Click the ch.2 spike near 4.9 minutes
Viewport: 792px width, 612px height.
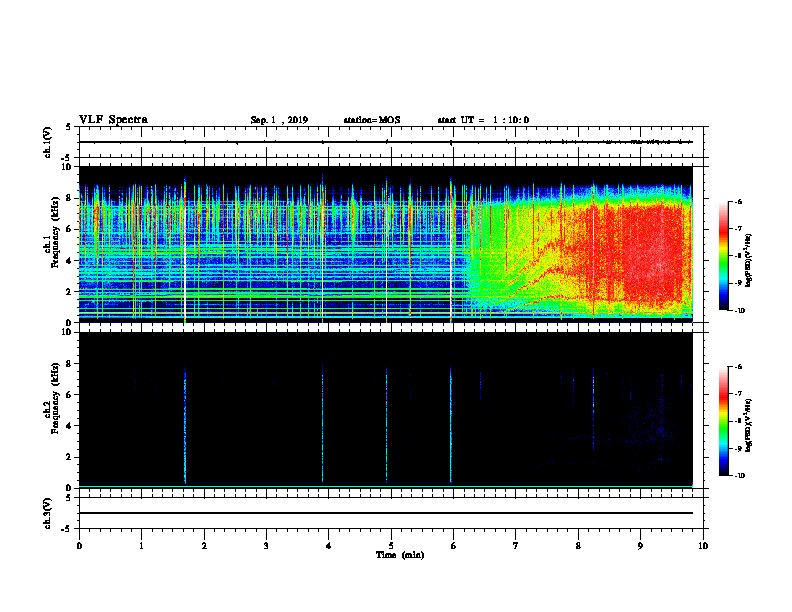[386, 425]
